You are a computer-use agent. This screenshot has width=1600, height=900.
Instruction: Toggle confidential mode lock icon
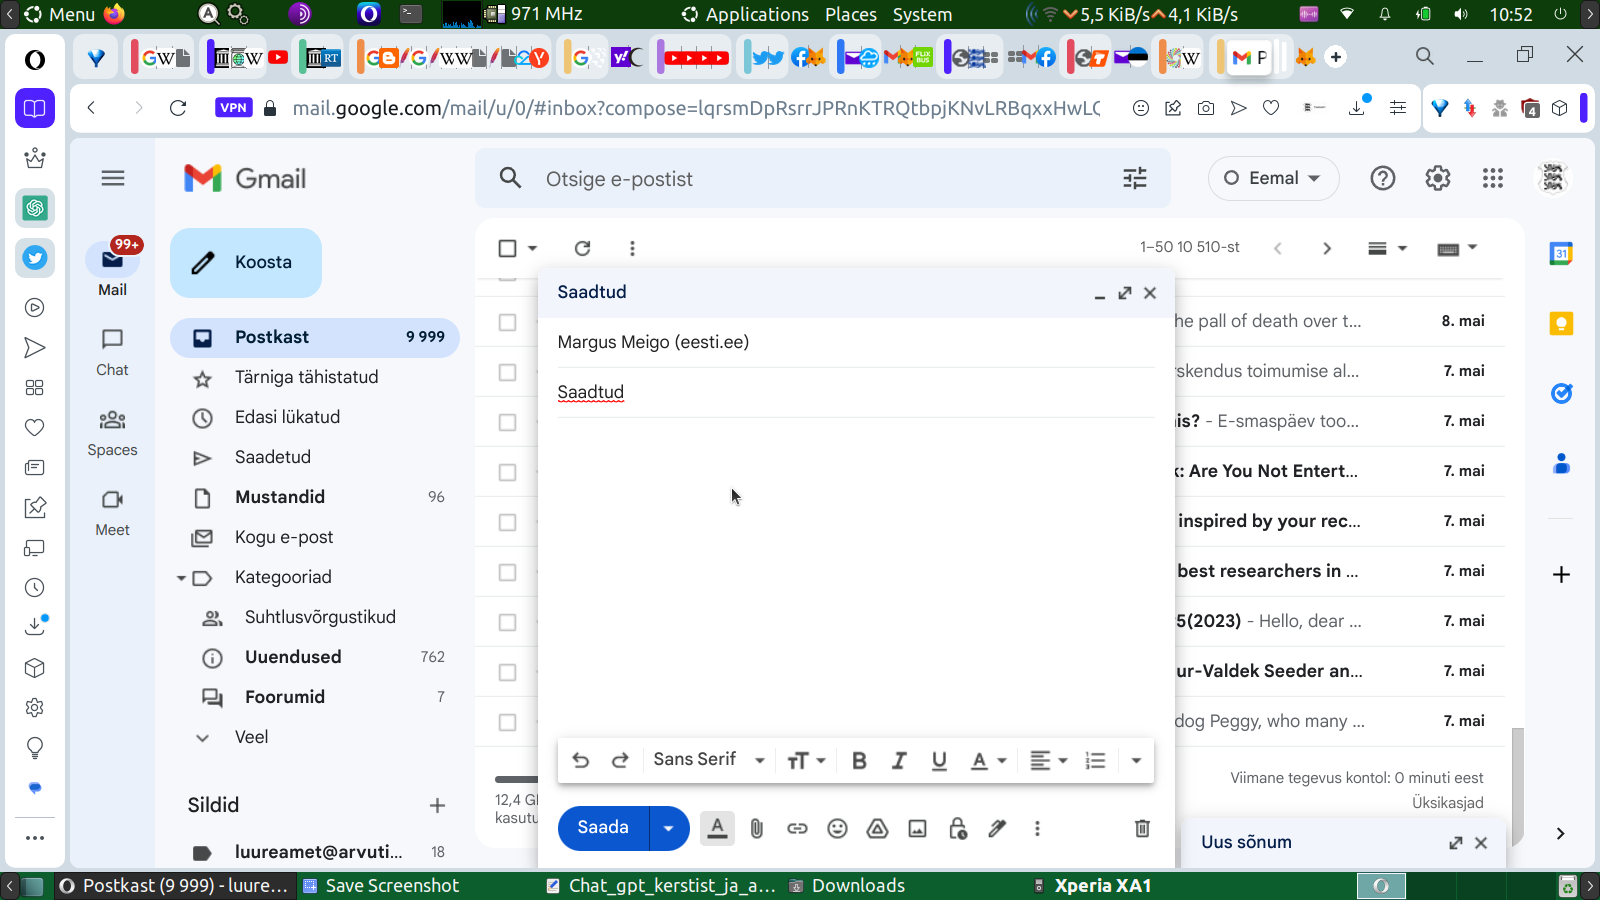(958, 828)
